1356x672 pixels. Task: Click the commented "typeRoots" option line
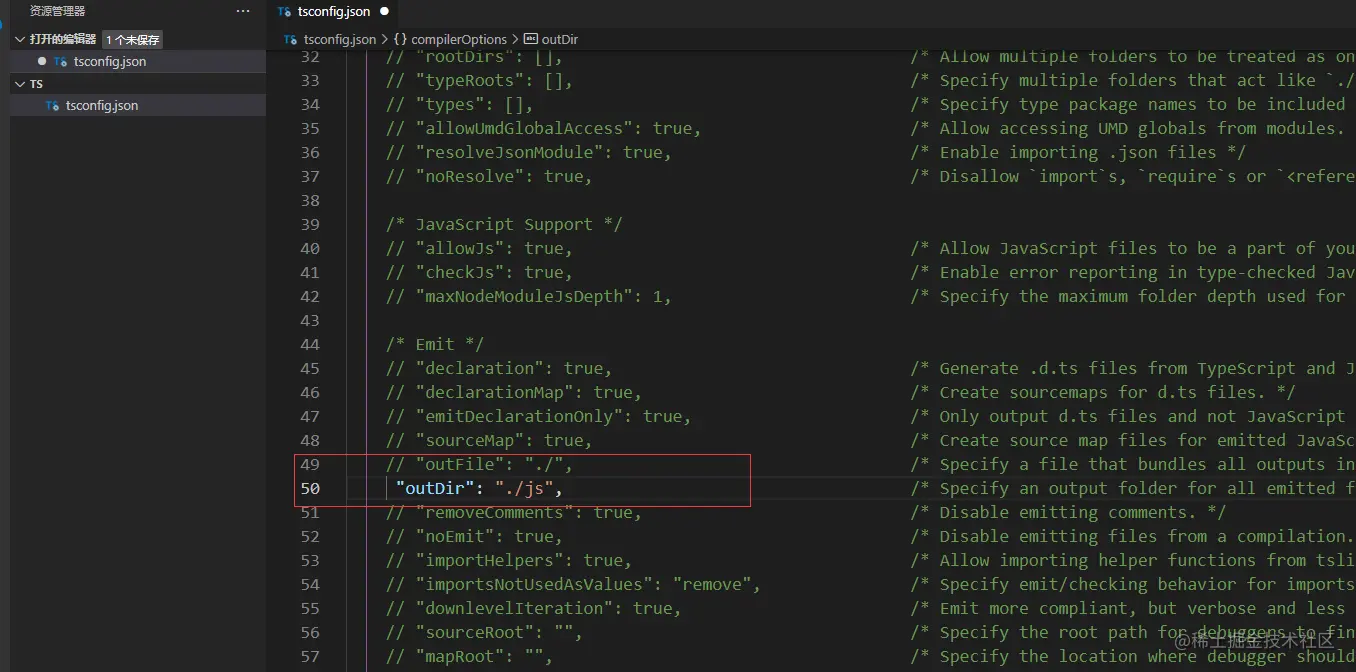tap(479, 80)
